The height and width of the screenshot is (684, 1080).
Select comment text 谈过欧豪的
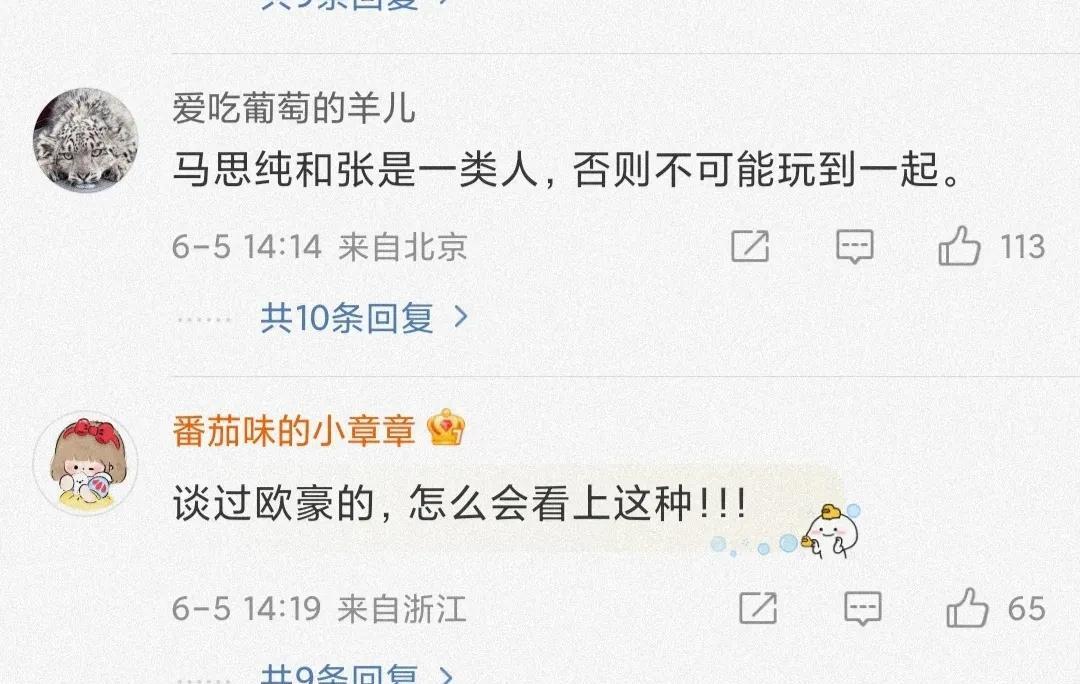point(273,504)
